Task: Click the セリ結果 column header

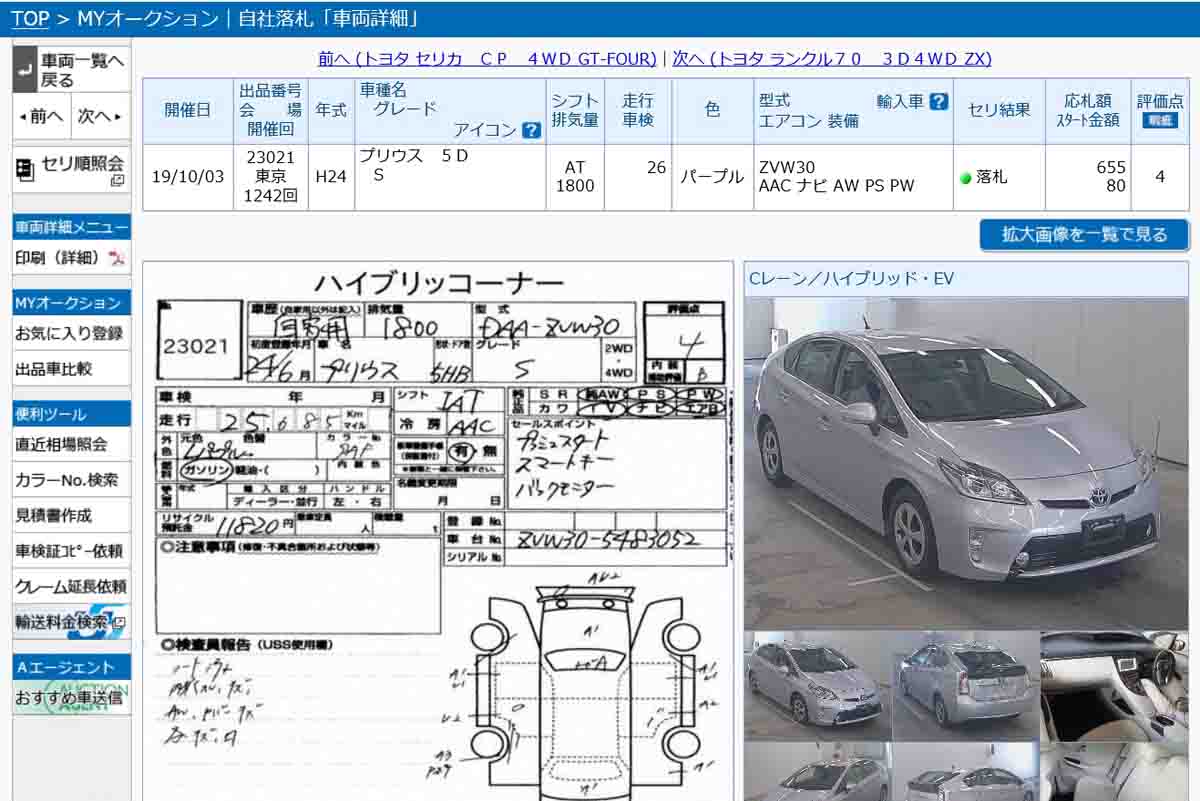Action: (x=999, y=111)
